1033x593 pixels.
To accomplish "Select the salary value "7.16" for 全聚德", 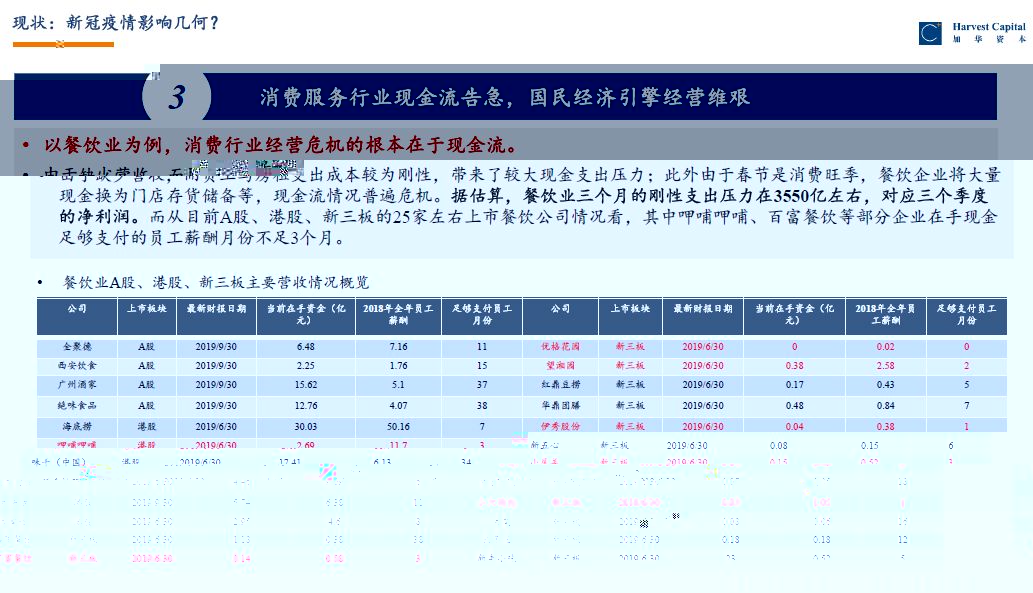I will point(398,347).
